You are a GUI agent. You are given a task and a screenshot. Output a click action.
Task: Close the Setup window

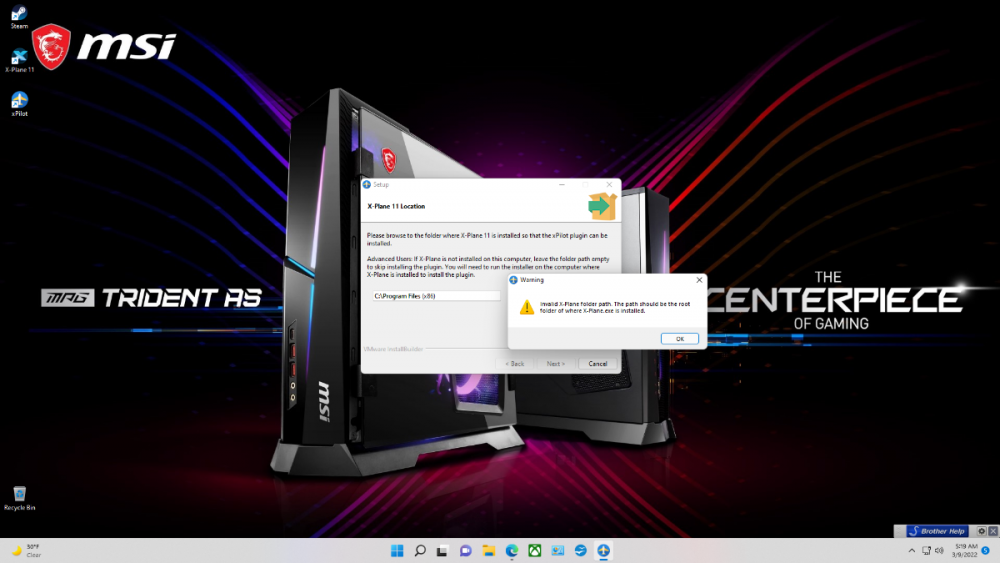[x=609, y=184]
